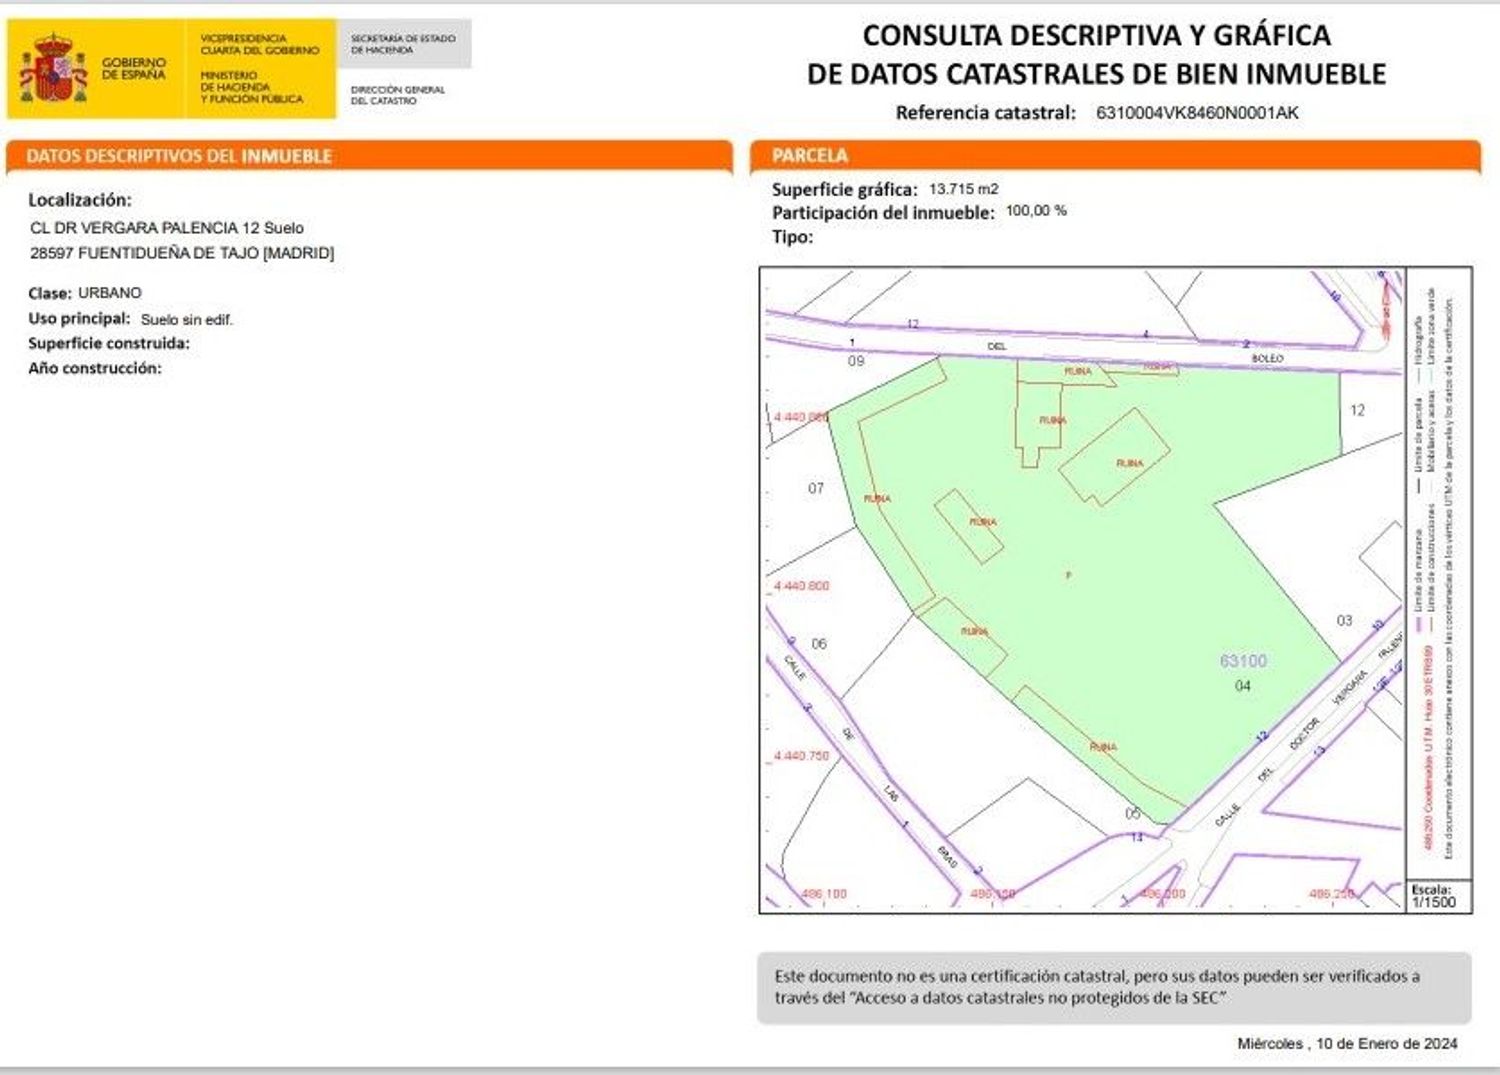
Task: Select the Datos Descriptivos del Inmueble header
Action: (179, 156)
